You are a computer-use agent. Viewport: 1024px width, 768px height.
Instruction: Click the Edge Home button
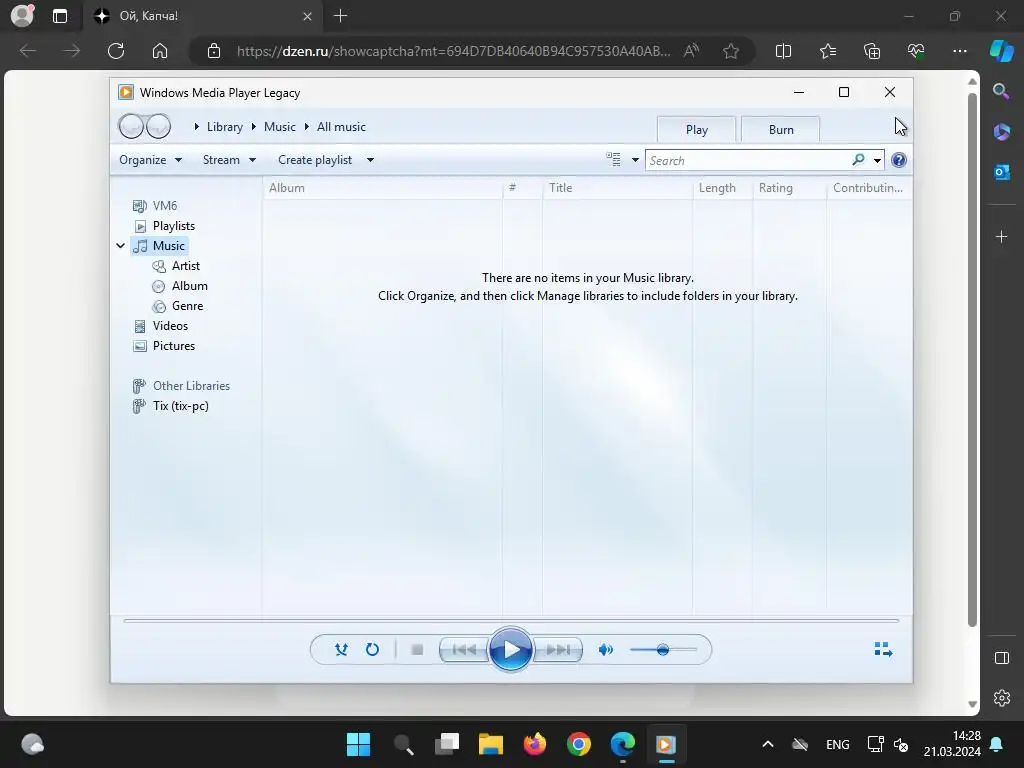point(160,51)
